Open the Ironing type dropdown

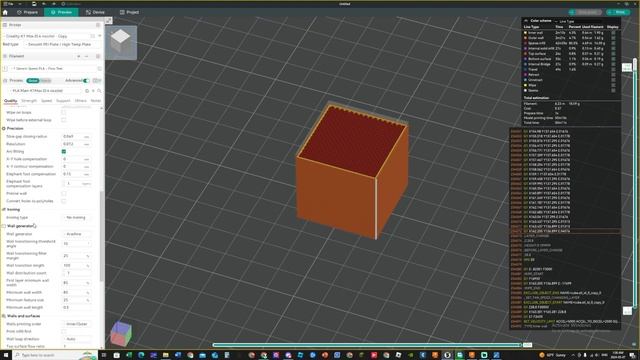[x=77, y=218]
